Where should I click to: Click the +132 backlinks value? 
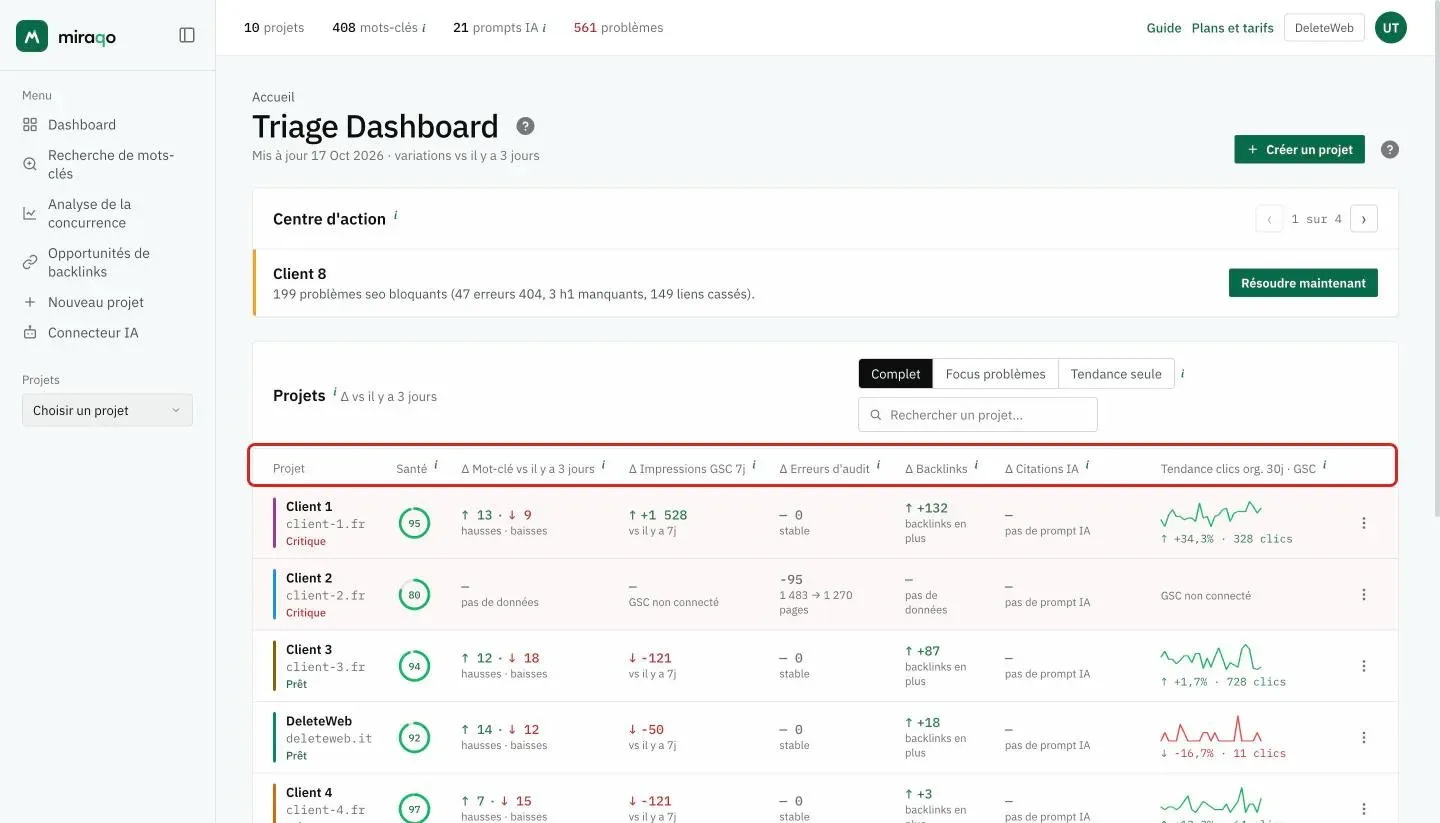coord(926,508)
